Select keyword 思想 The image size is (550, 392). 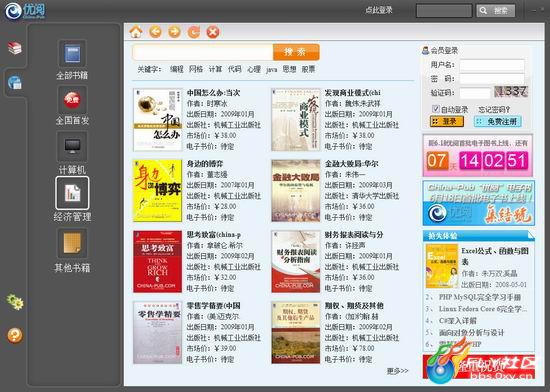coord(289,69)
